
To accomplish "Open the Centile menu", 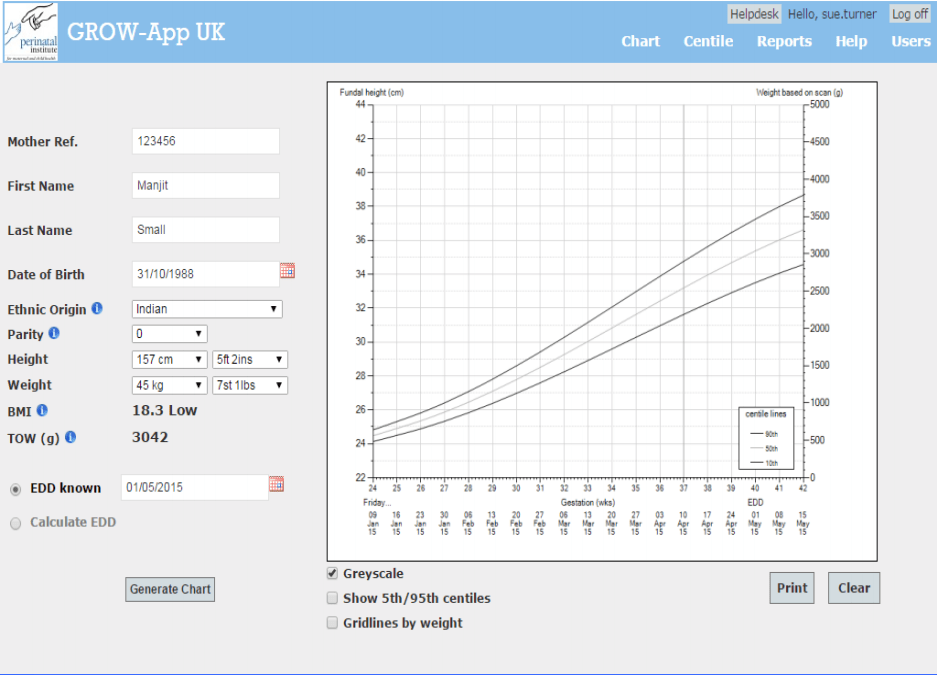I will point(708,41).
